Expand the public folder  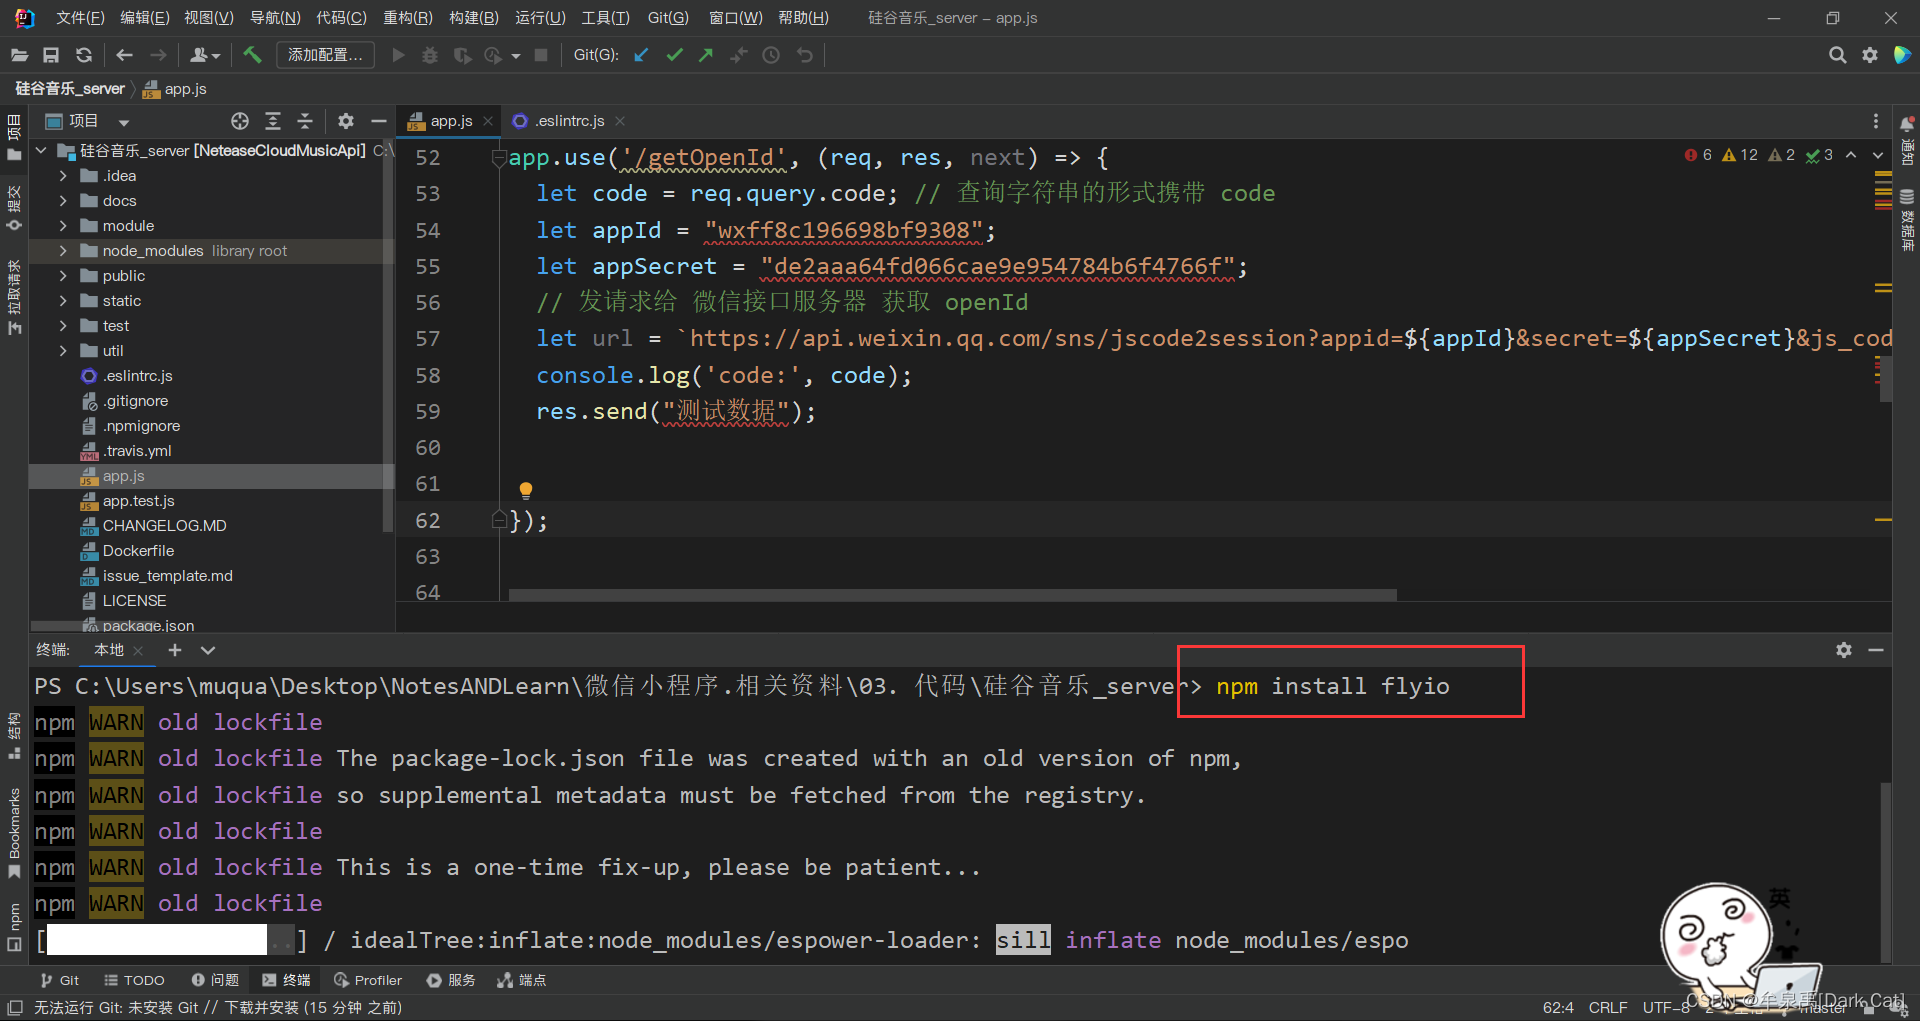63,276
